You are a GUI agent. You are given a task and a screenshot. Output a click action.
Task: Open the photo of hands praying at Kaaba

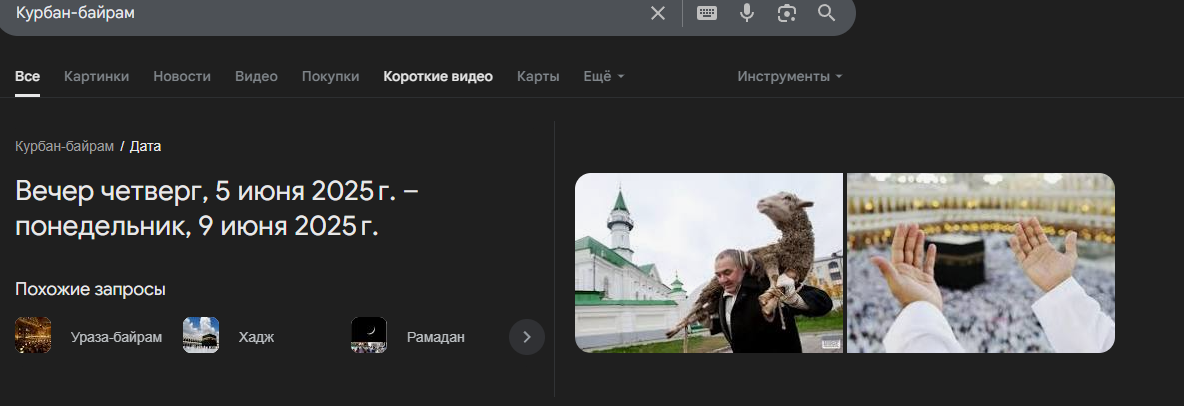[981, 263]
